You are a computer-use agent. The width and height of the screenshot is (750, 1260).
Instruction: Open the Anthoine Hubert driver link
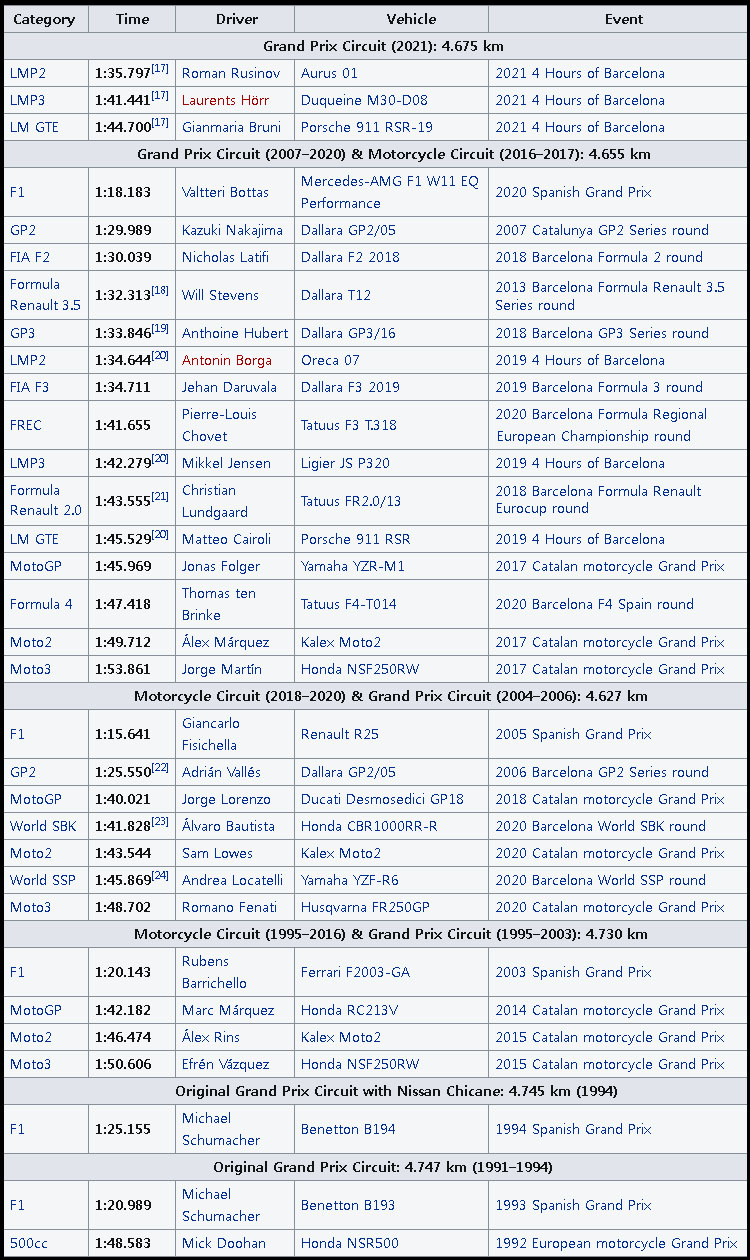pyautogui.click(x=235, y=333)
